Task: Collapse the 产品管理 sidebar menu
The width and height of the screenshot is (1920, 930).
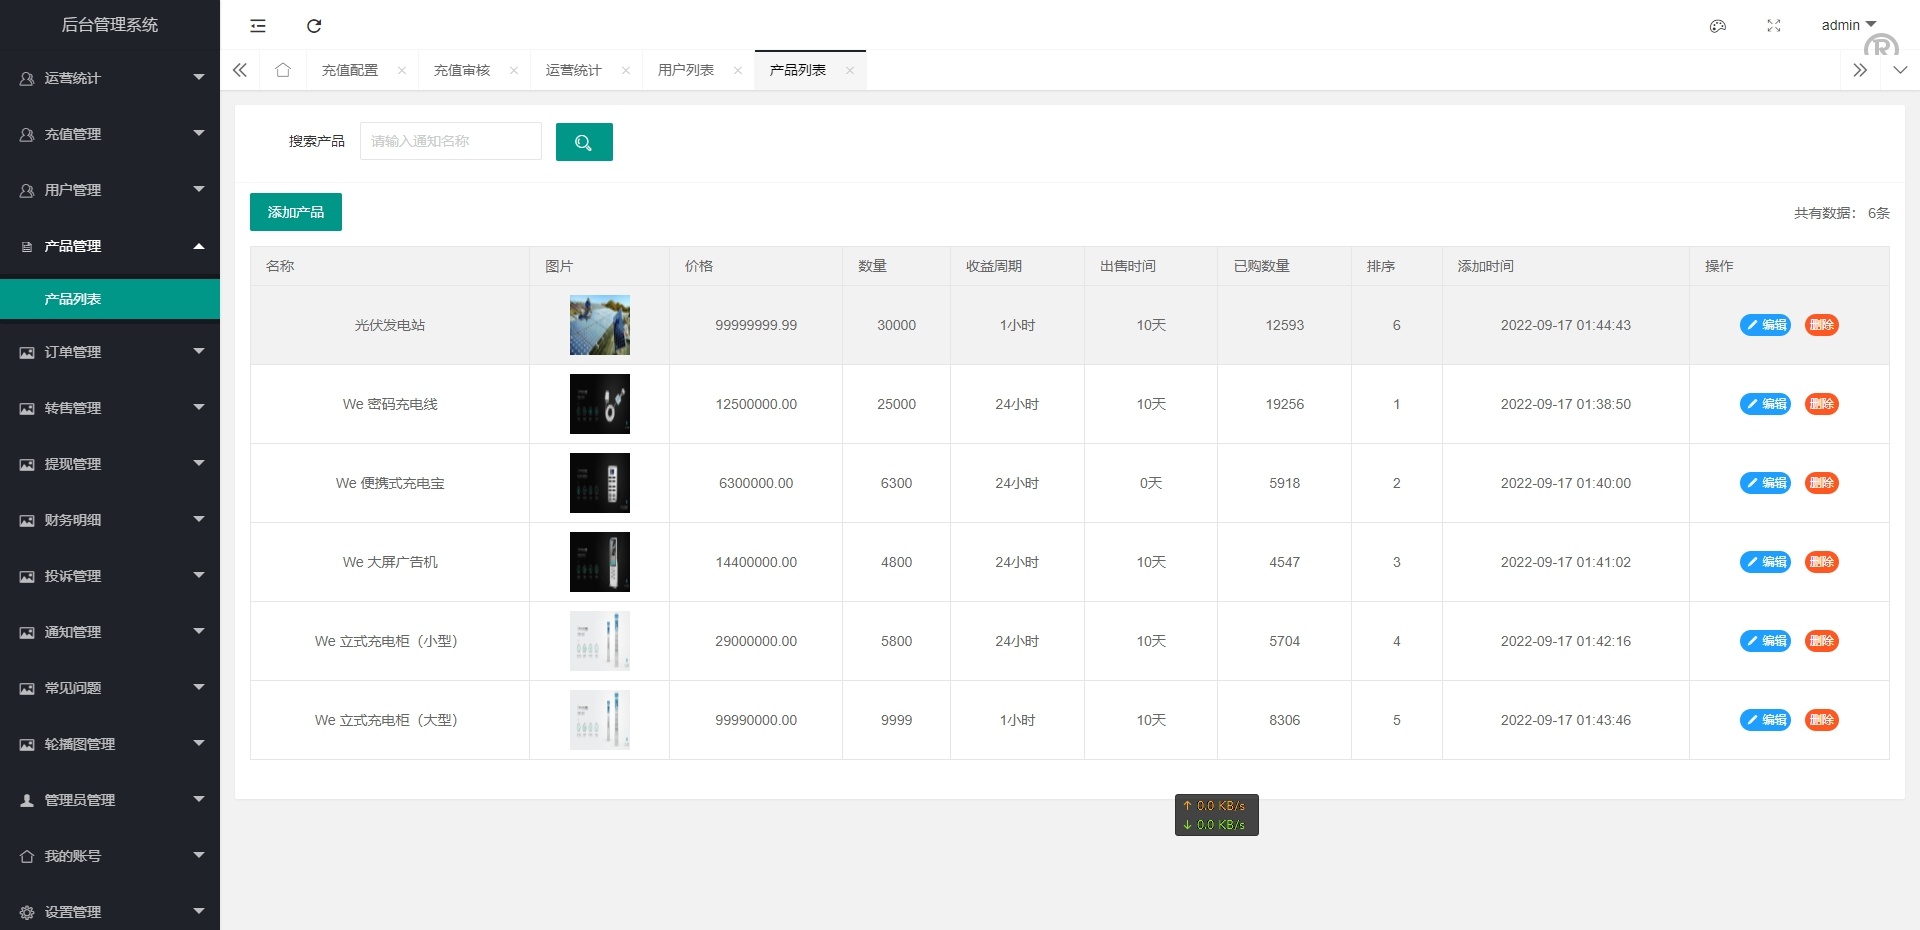Action: (110, 246)
